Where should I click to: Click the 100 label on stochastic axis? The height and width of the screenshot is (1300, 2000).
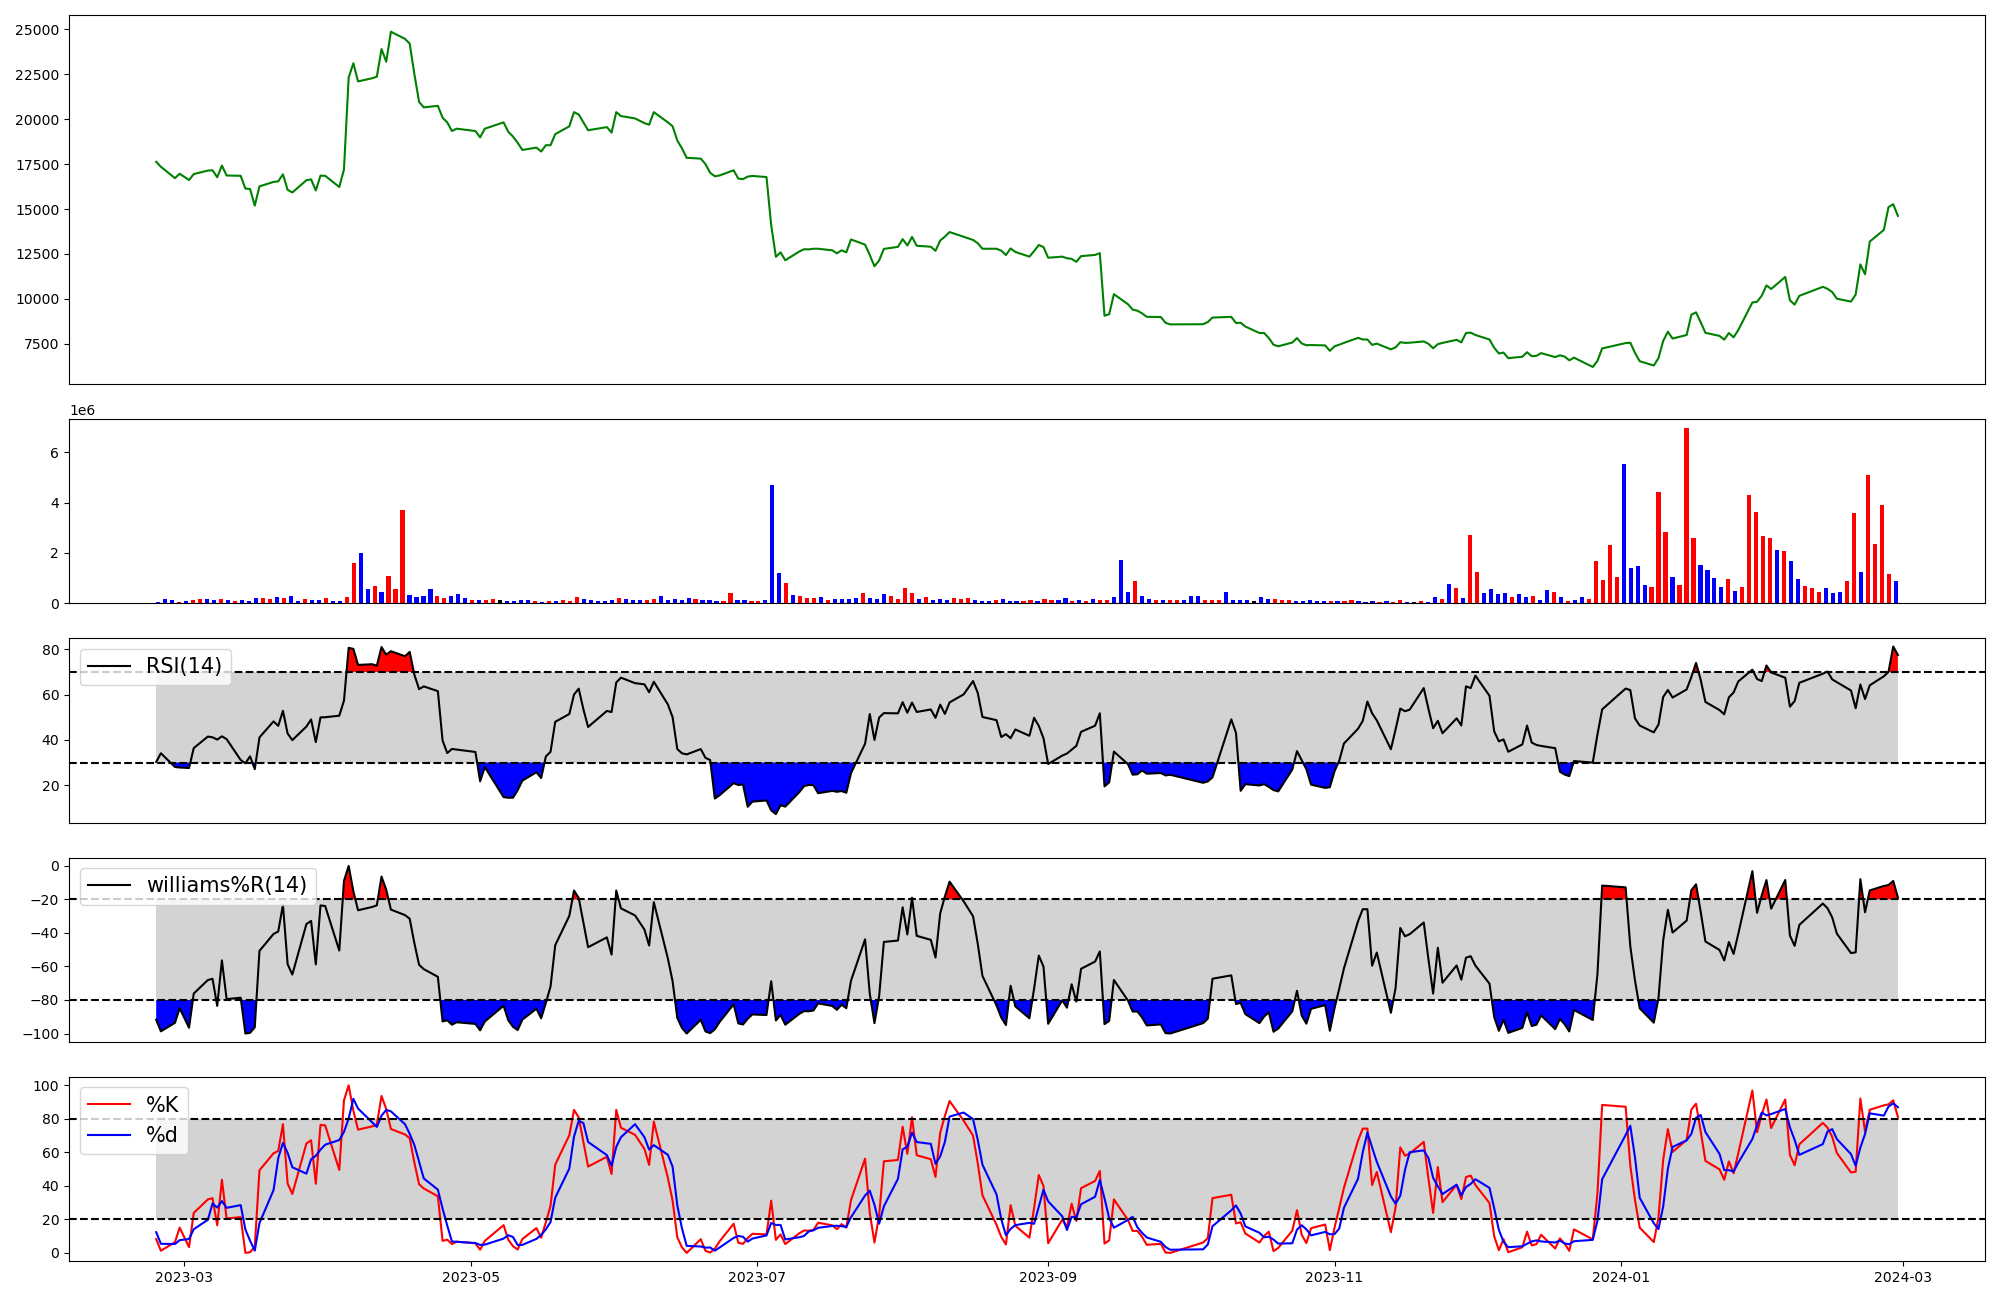pyautogui.click(x=48, y=1085)
